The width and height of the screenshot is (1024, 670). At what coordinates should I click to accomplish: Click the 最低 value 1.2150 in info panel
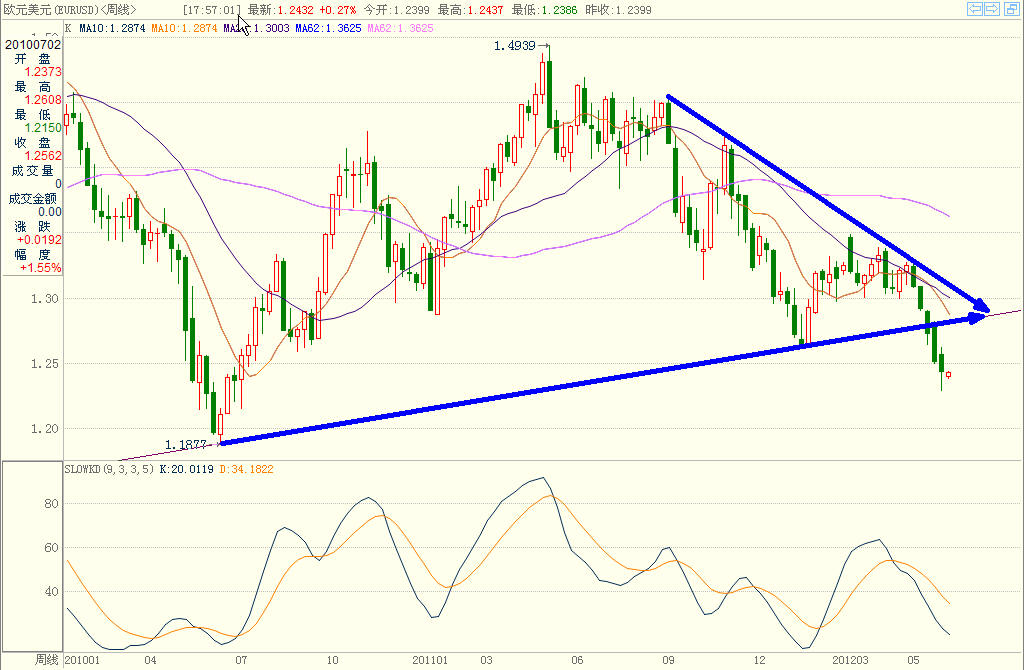[x=43, y=128]
